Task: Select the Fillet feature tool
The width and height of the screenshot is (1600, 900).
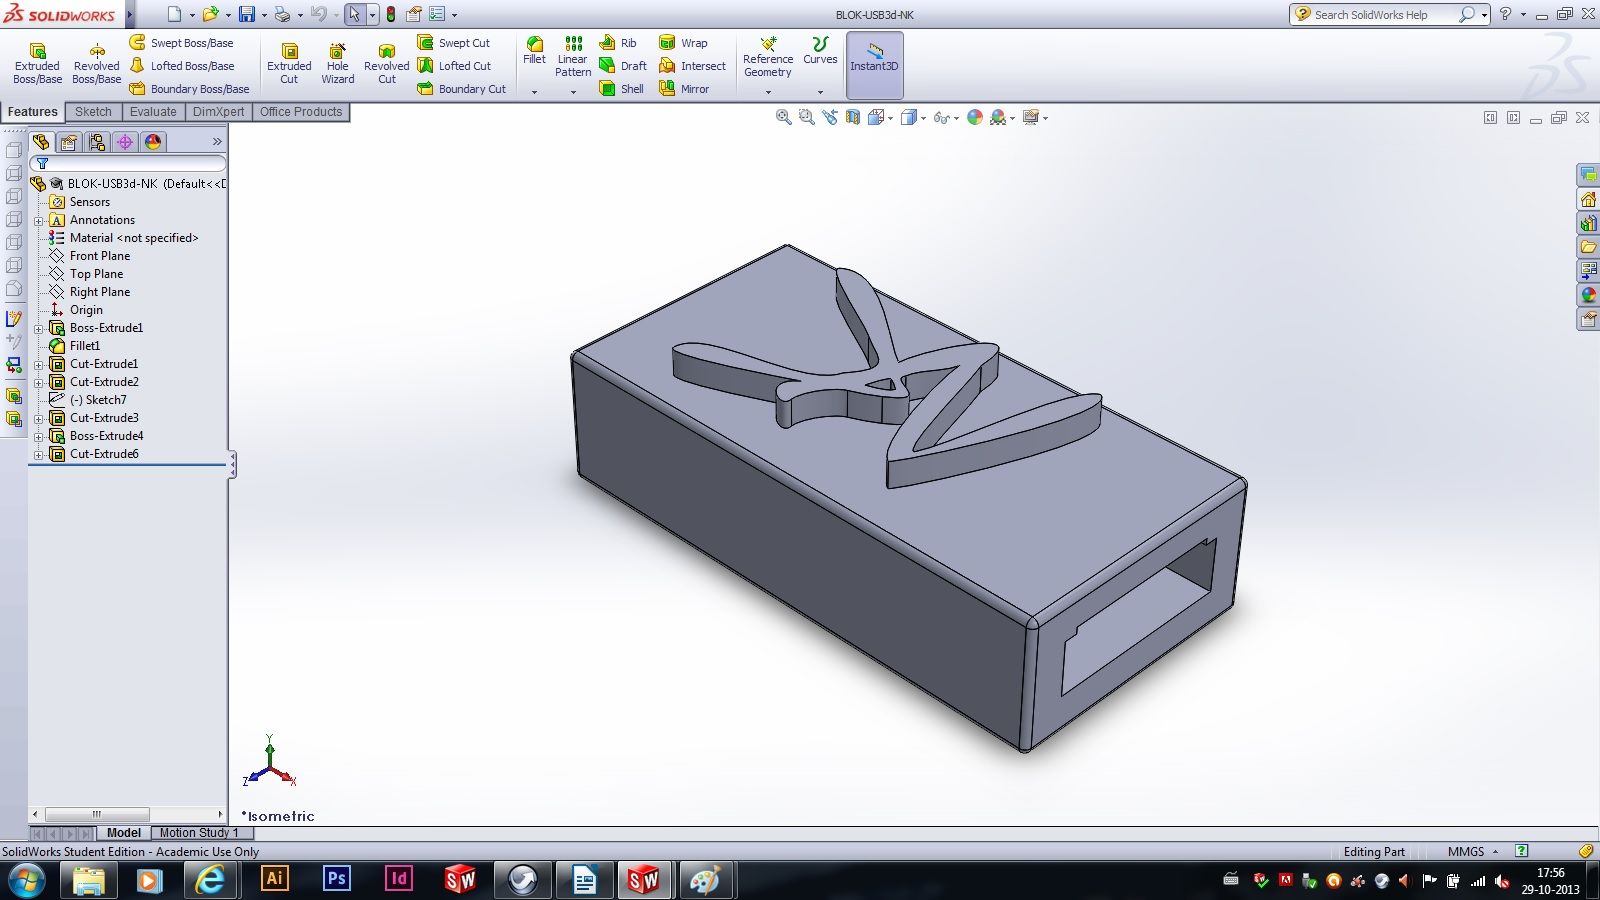Action: (533, 52)
